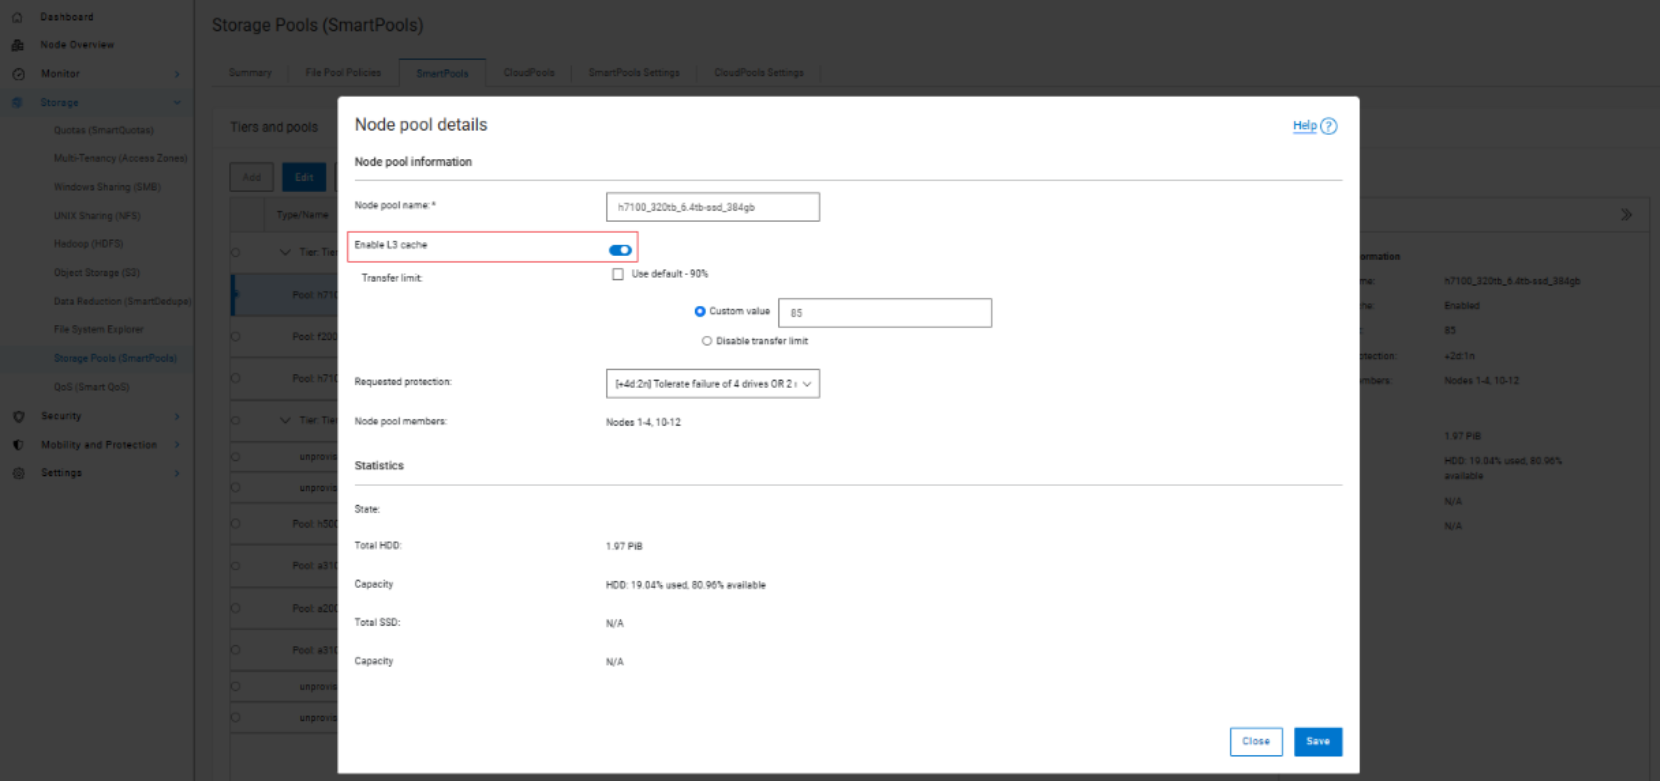Toggle the Enable L3 cache switch

[x=620, y=250]
